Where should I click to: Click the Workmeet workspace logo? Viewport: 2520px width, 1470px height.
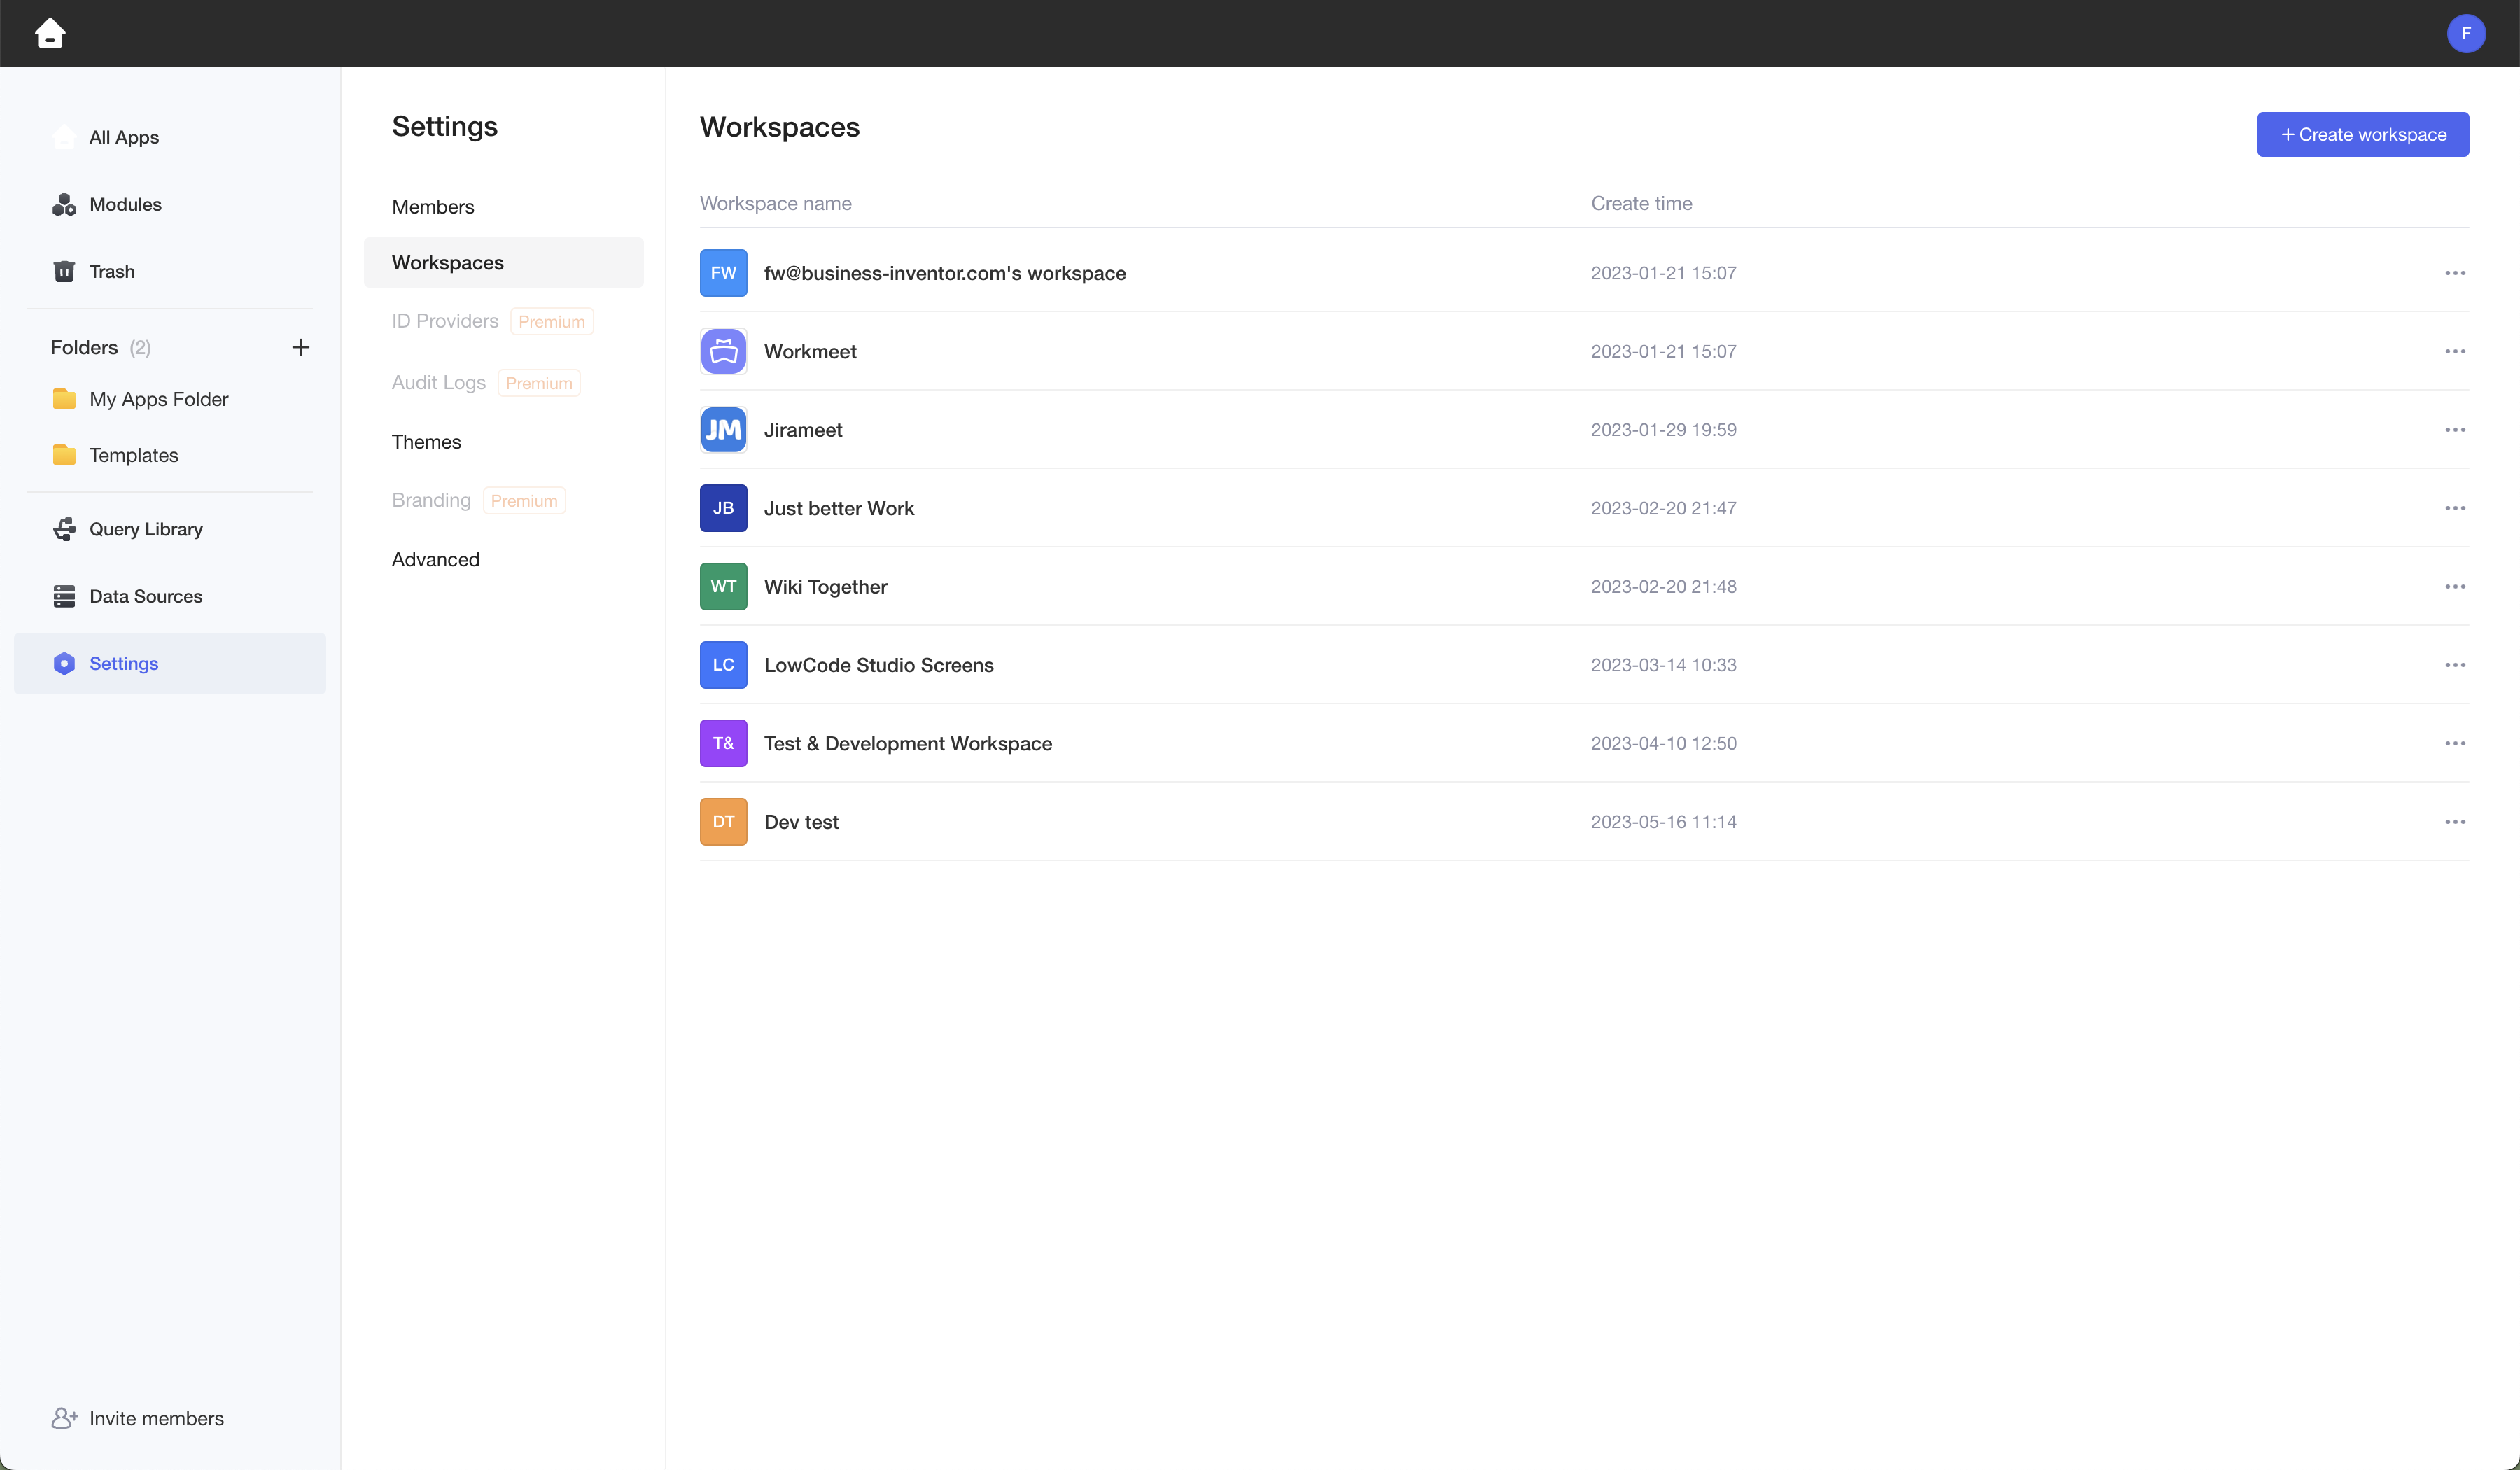click(723, 351)
